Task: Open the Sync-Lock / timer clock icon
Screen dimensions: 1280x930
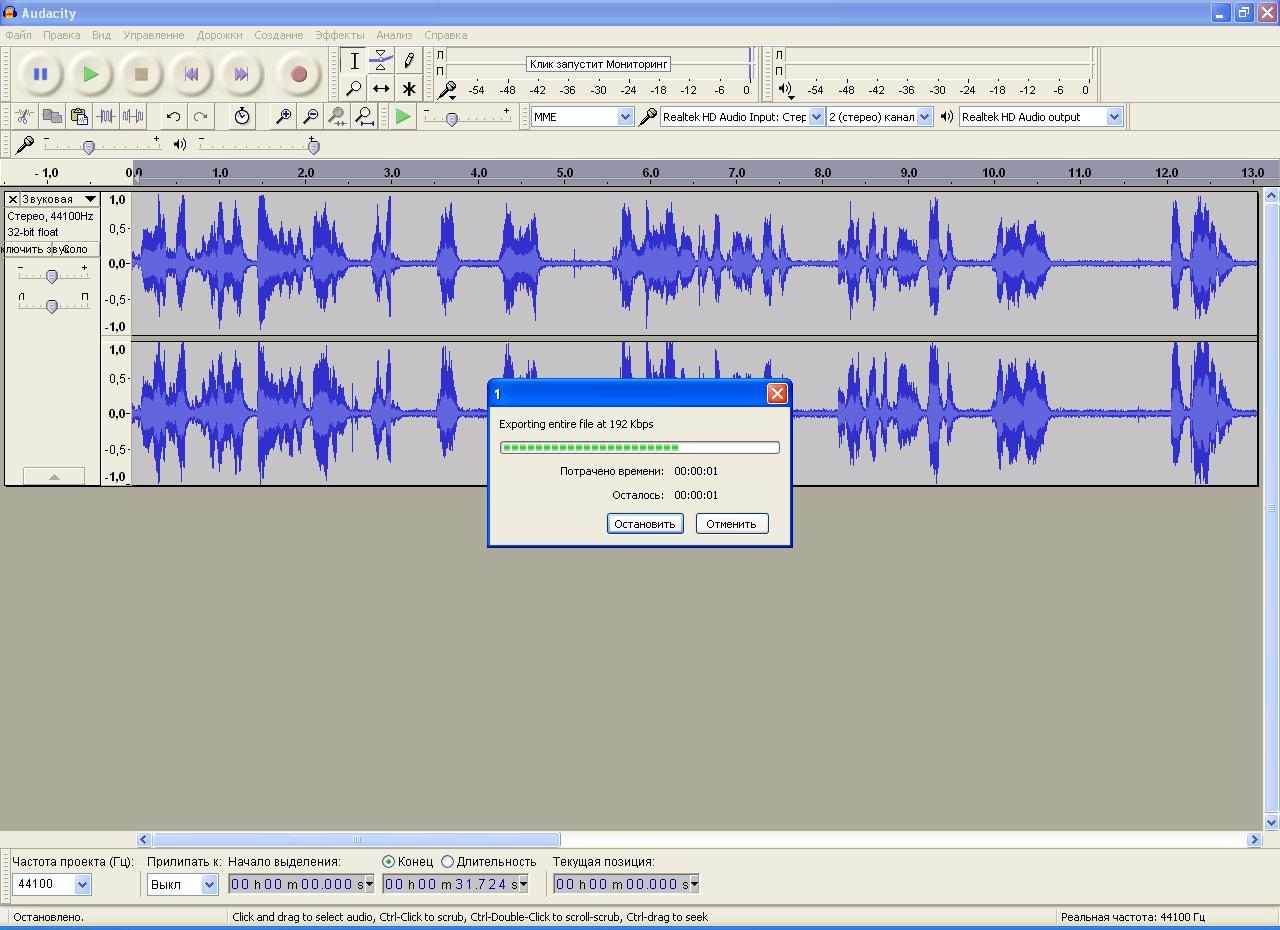Action: pyautogui.click(x=242, y=116)
